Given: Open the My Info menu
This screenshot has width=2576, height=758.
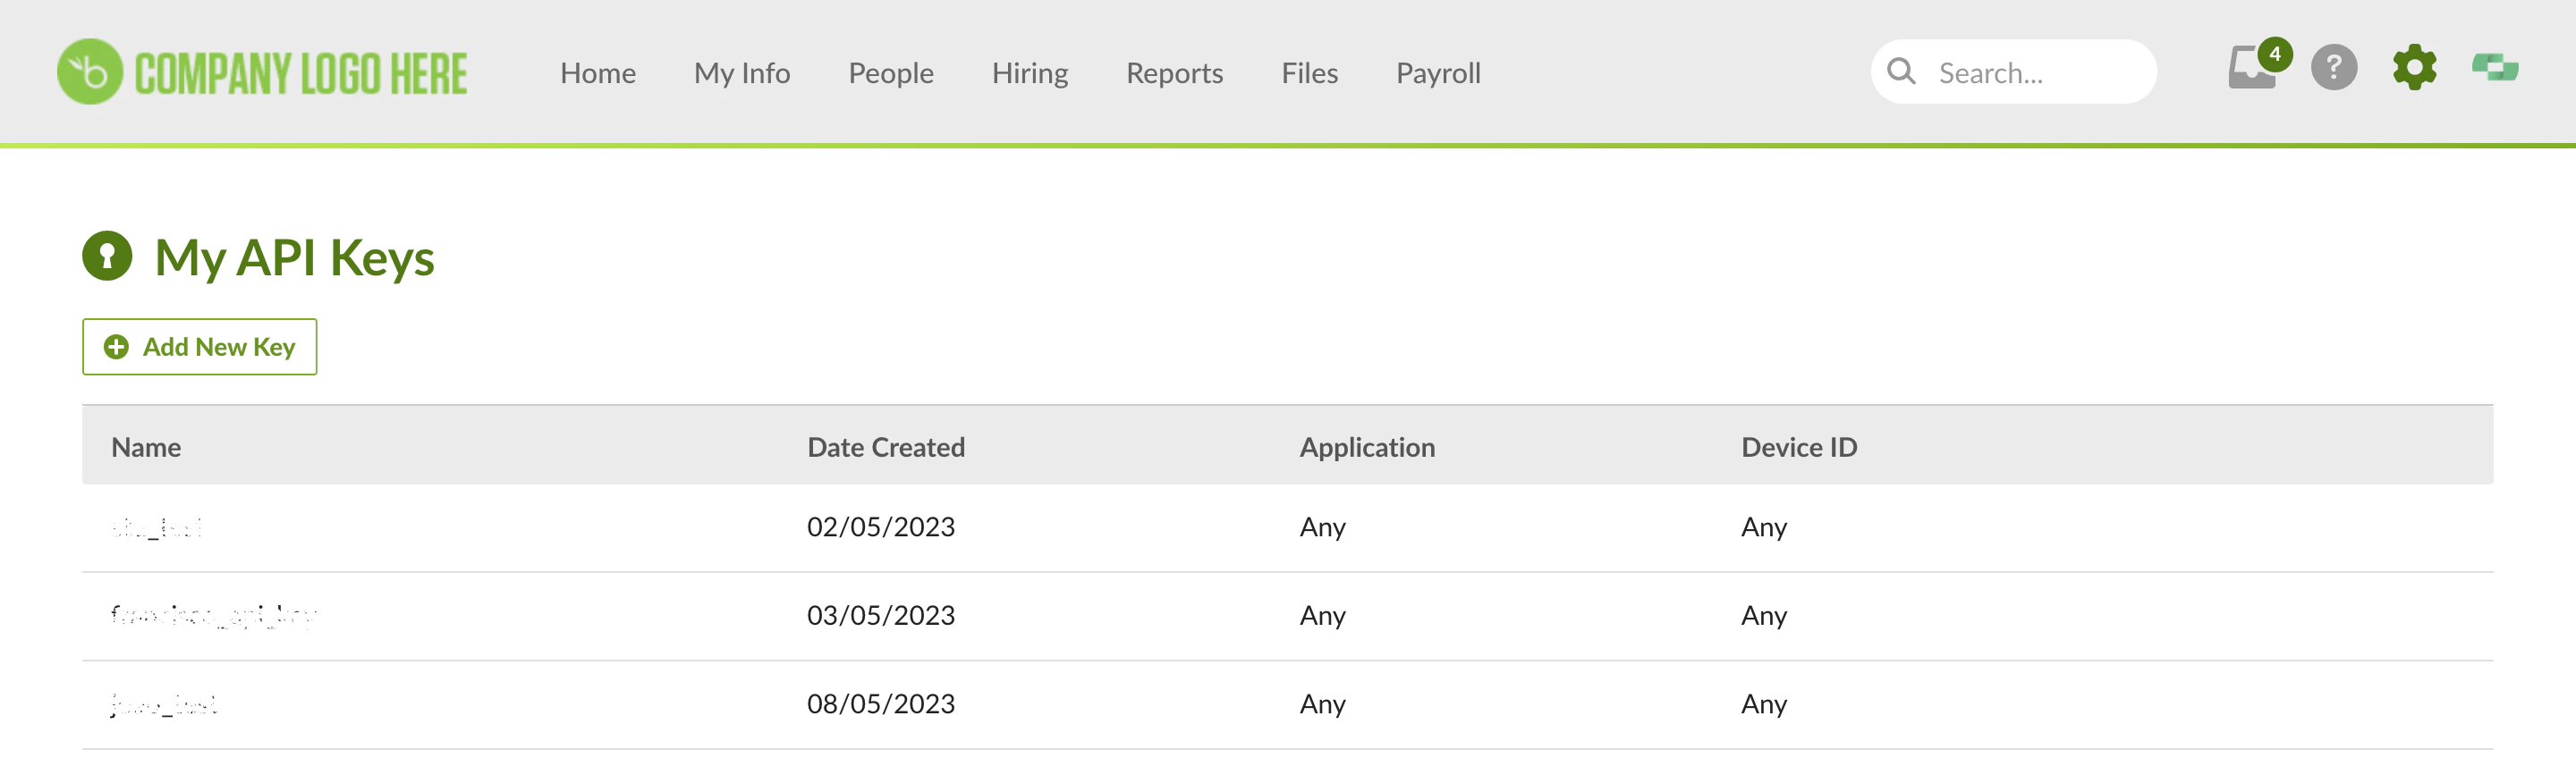Looking at the screenshot, I should [742, 73].
